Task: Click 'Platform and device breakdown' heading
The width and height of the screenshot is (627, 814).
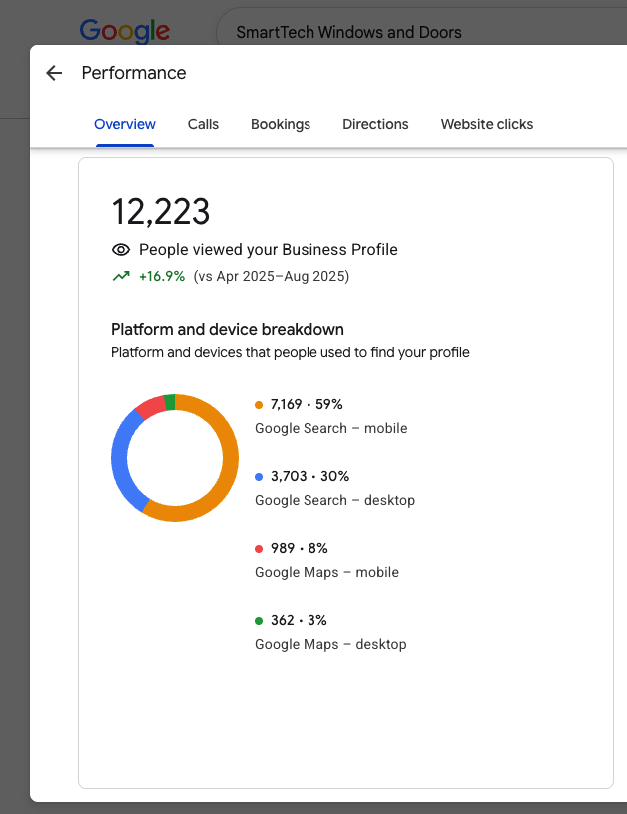Action: coord(227,330)
